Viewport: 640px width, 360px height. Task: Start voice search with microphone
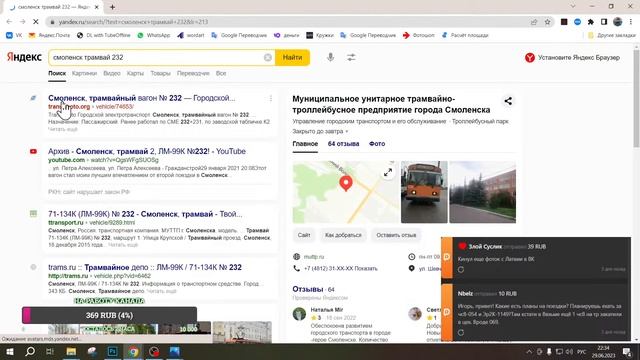[x=331, y=58]
